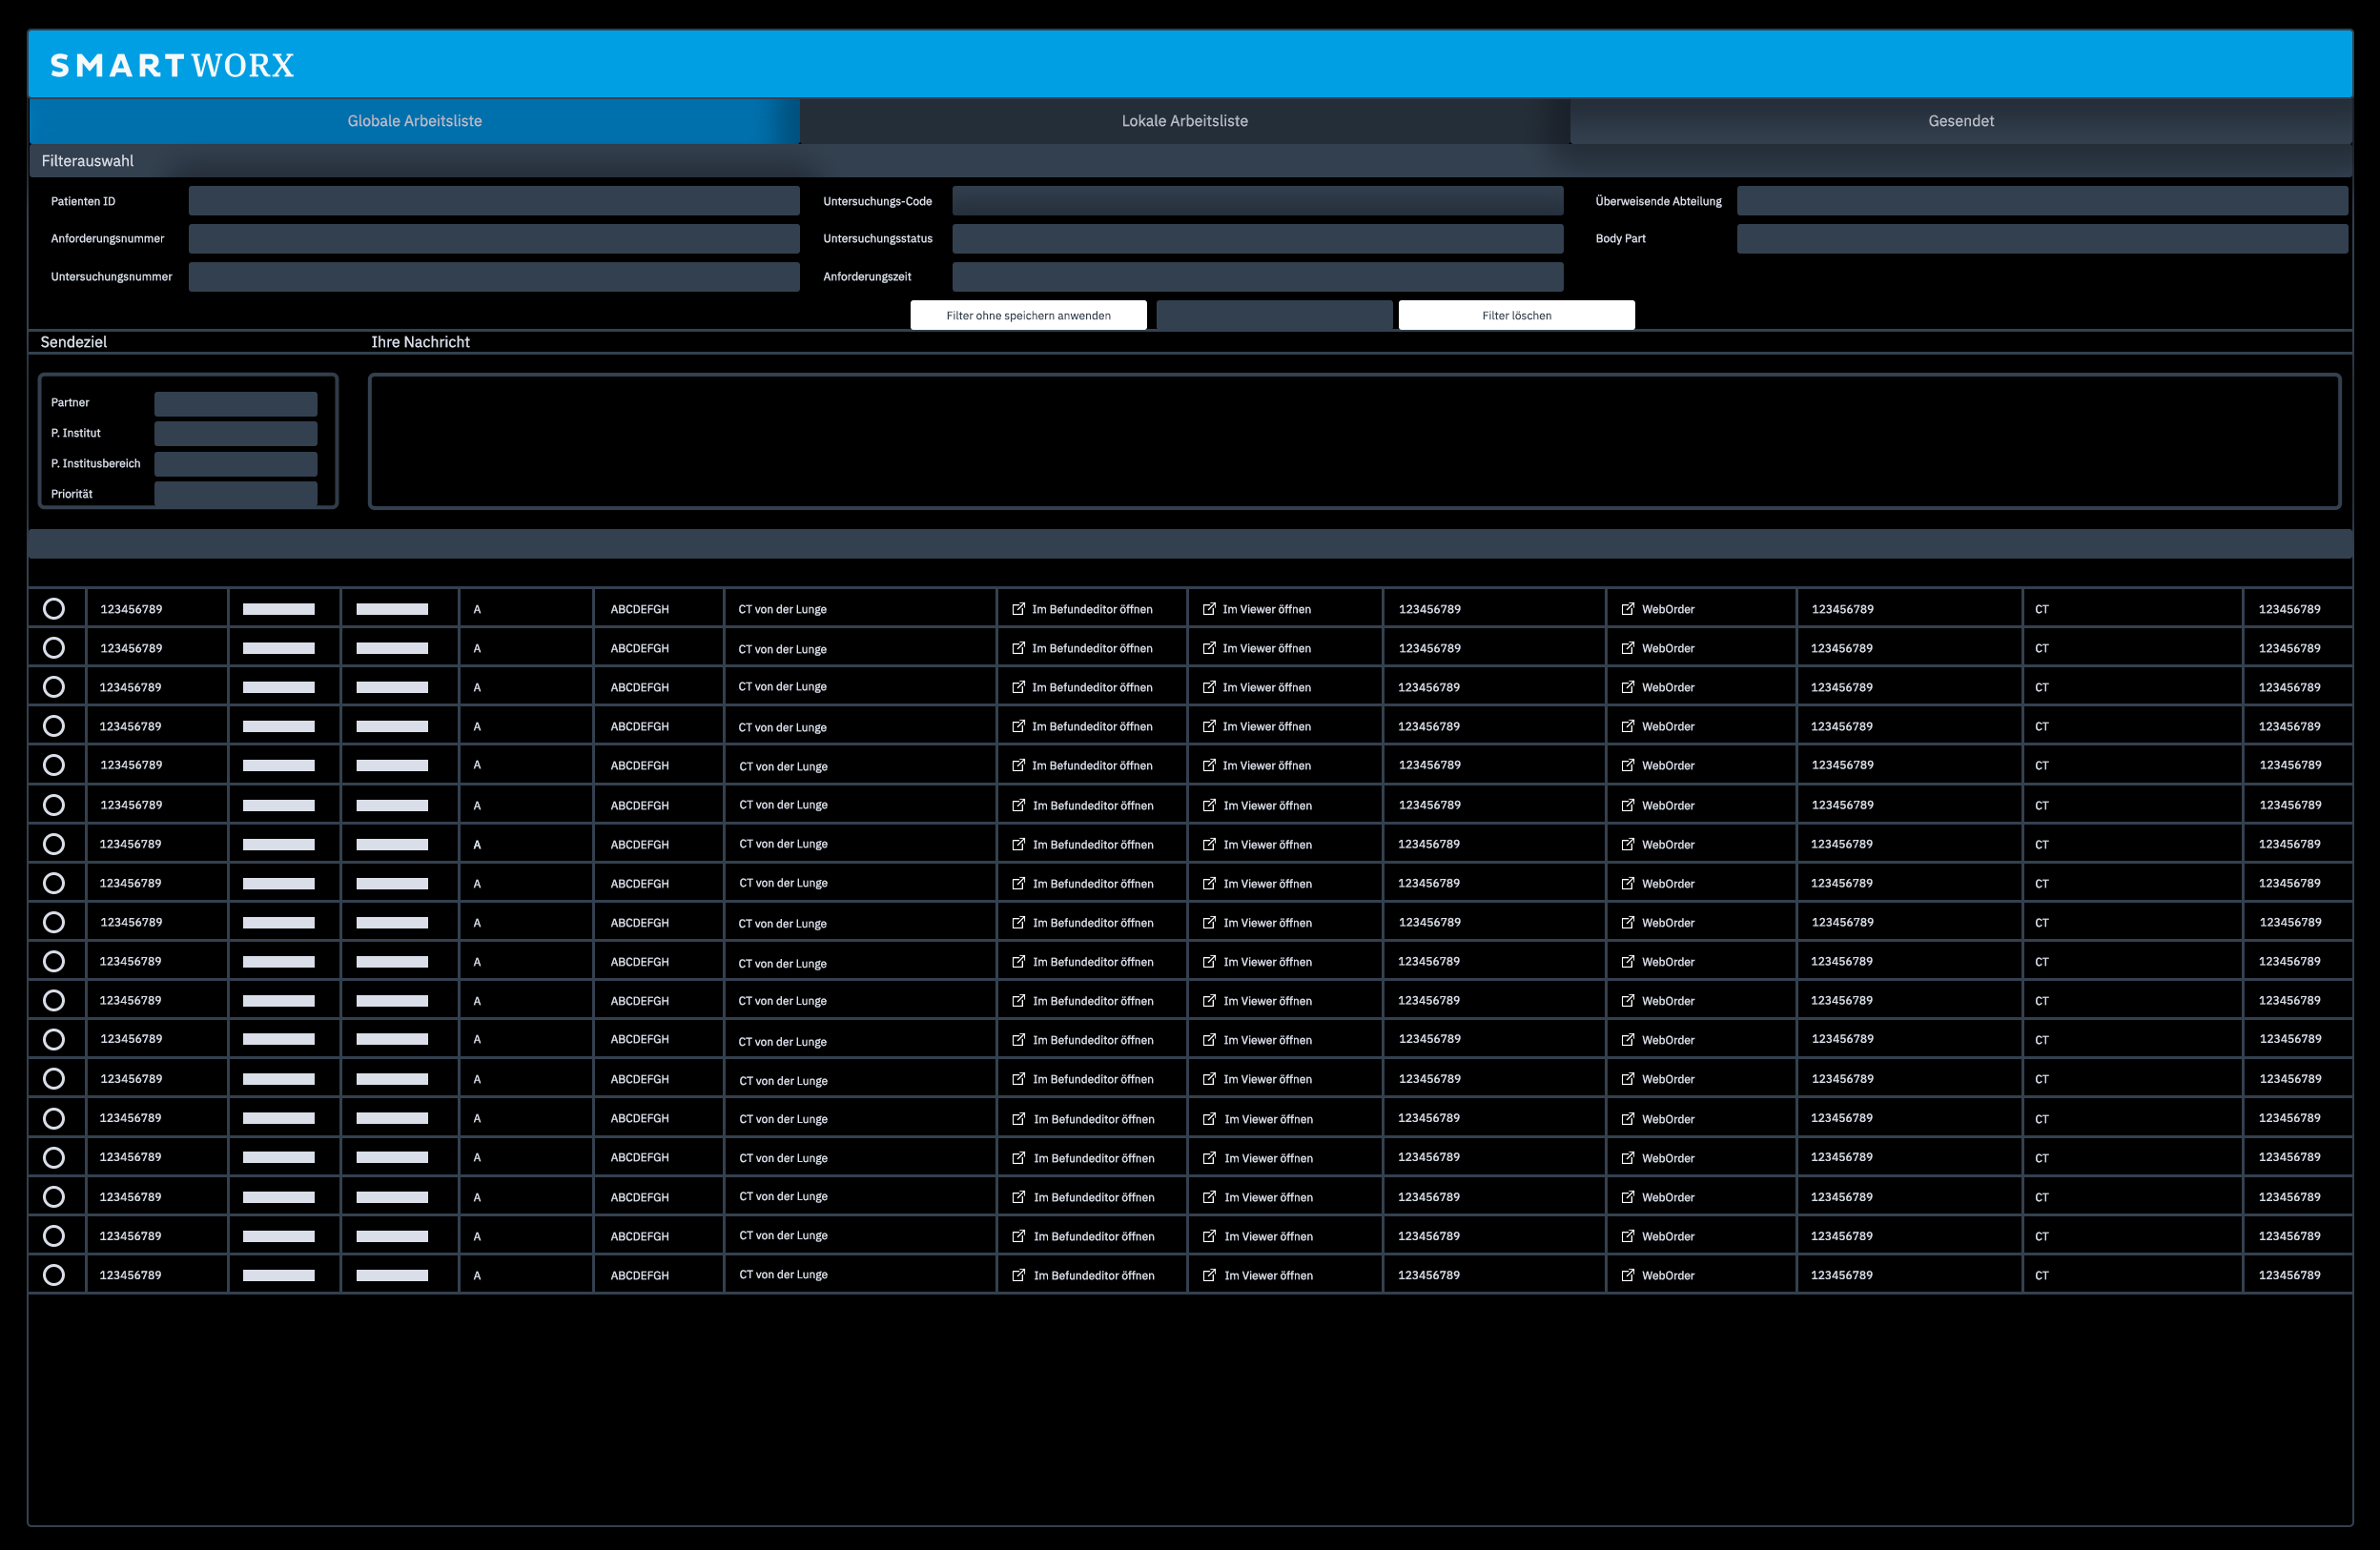The image size is (2380, 1550).
Task: Click Befundeditor open icon in fourteenth row
Action: [1018, 1117]
